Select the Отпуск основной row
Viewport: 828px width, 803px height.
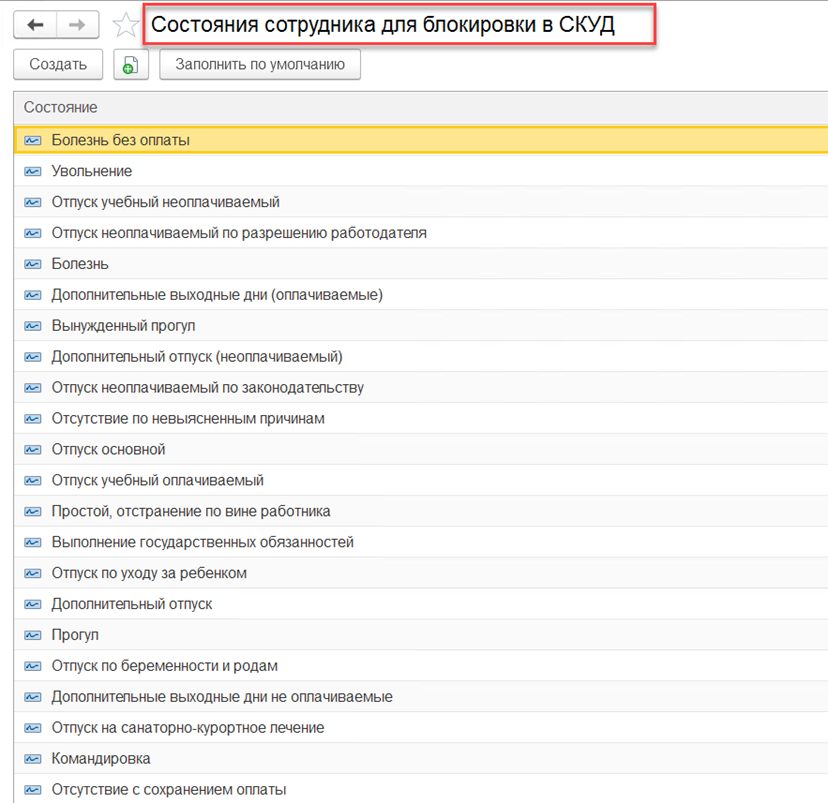point(108,449)
